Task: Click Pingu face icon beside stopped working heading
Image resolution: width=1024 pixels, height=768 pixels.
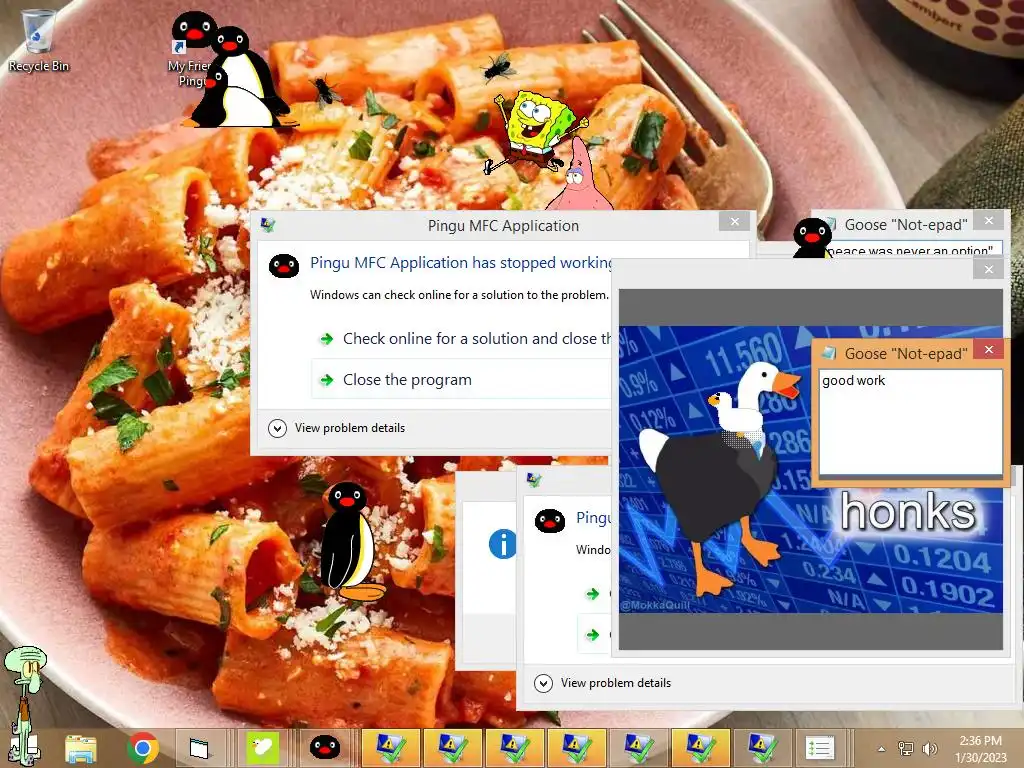Action: pos(284,266)
